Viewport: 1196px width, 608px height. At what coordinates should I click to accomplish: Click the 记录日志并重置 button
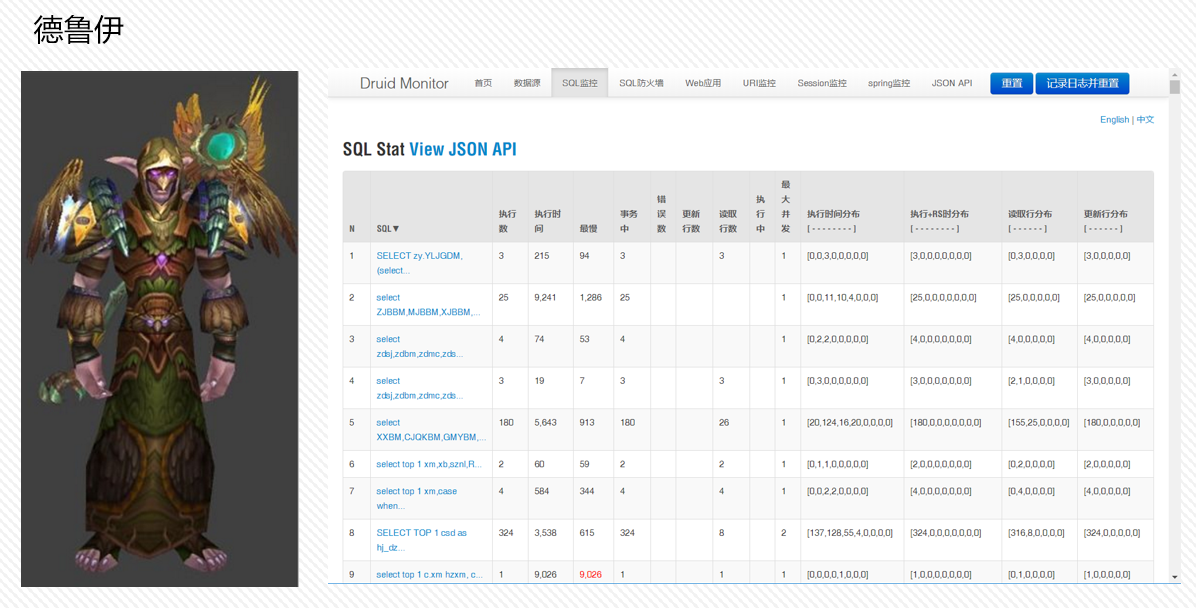[x=1082, y=83]
